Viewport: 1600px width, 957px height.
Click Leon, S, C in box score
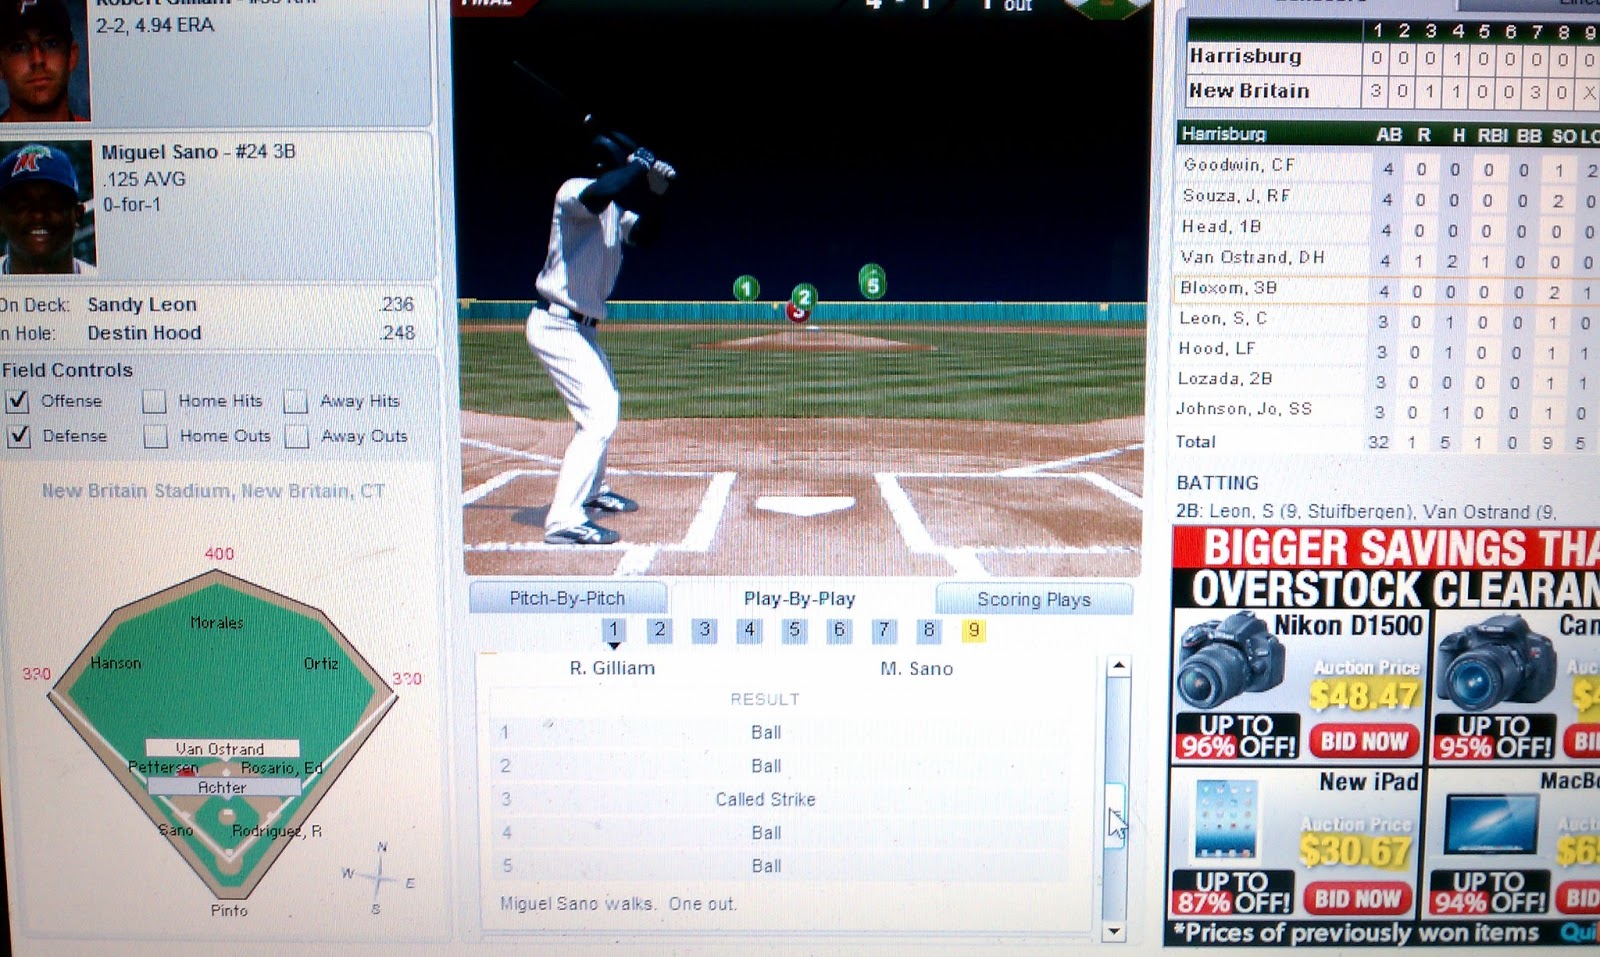point(1223,319)
